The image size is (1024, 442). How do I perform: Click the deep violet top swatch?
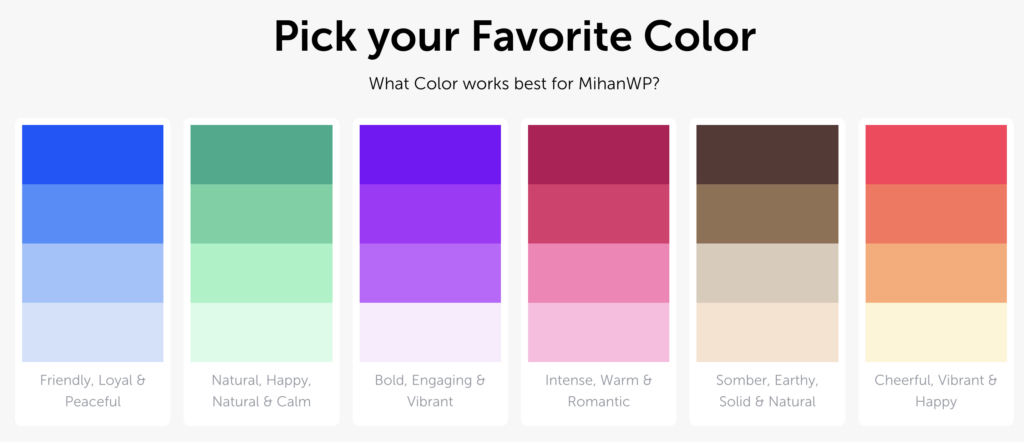point(430,155)
